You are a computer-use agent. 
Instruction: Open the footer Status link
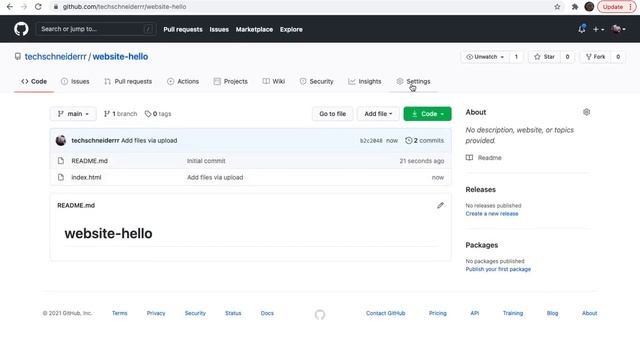[233, 313]
